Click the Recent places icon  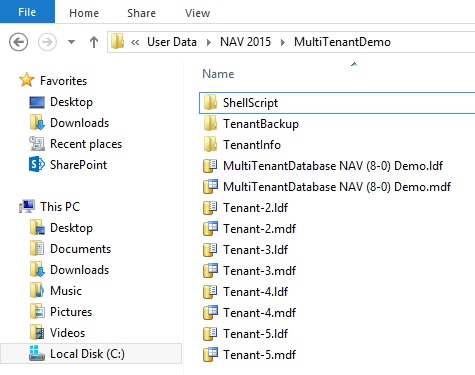[37, 144]
